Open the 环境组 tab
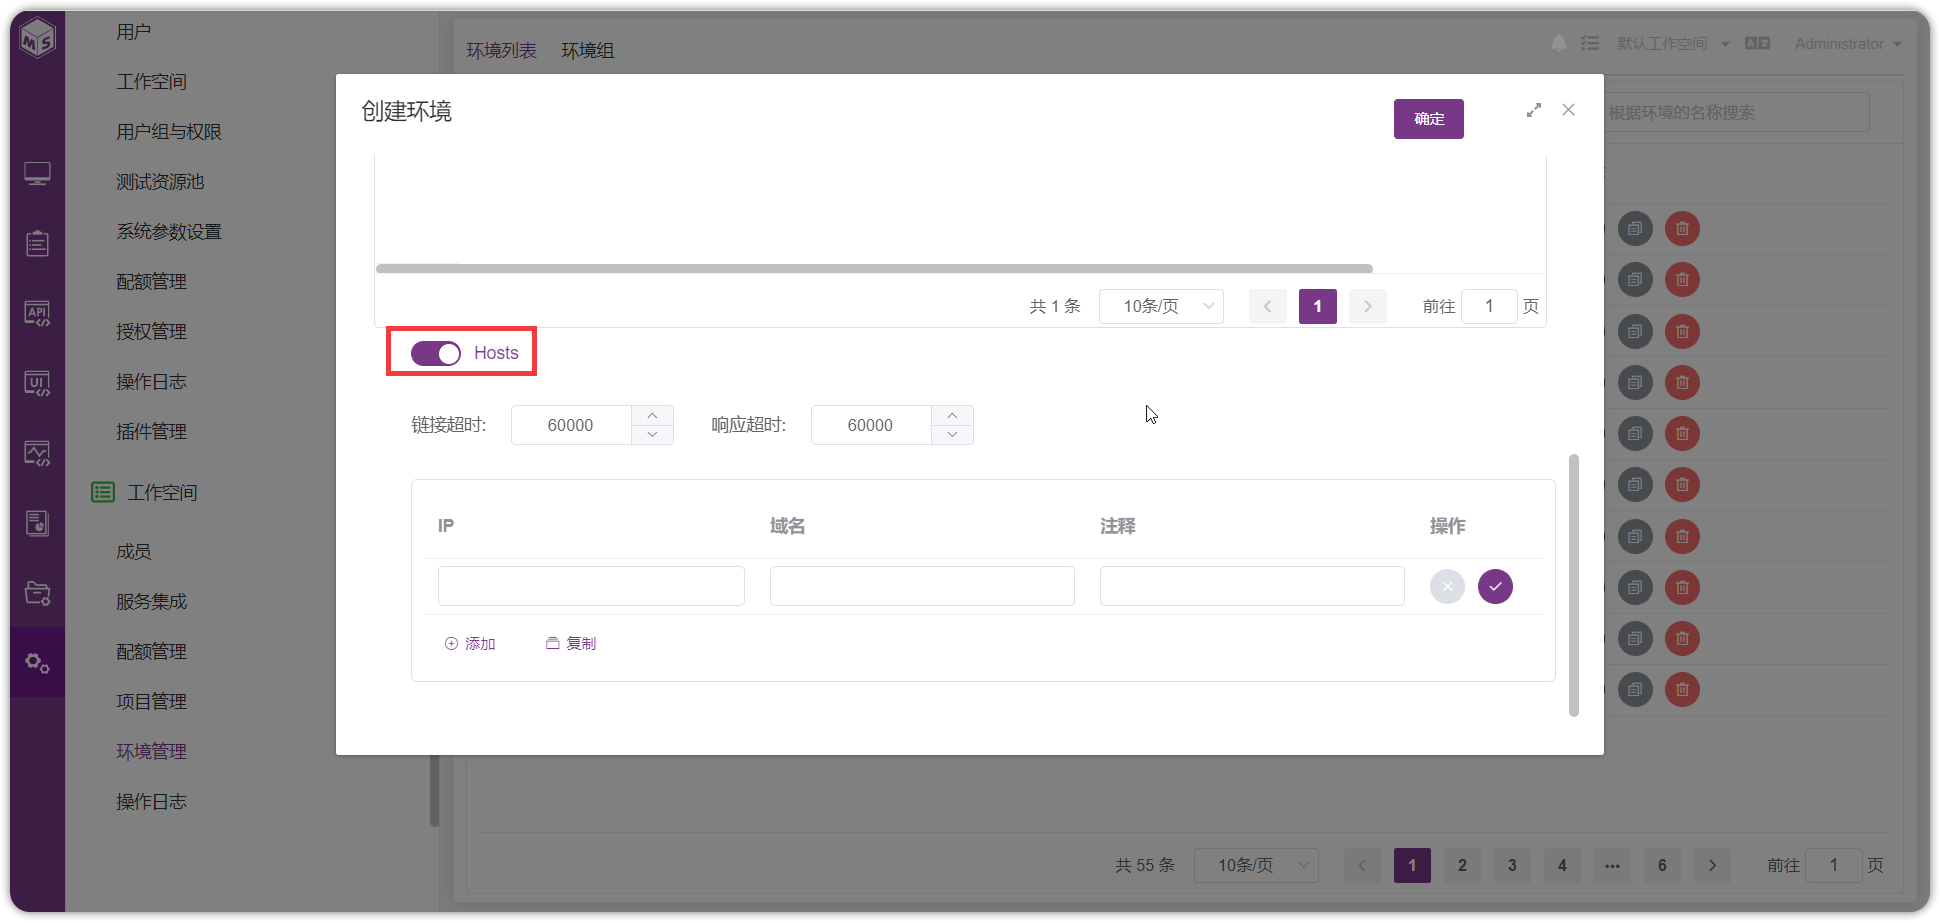 tap(587, 50)
